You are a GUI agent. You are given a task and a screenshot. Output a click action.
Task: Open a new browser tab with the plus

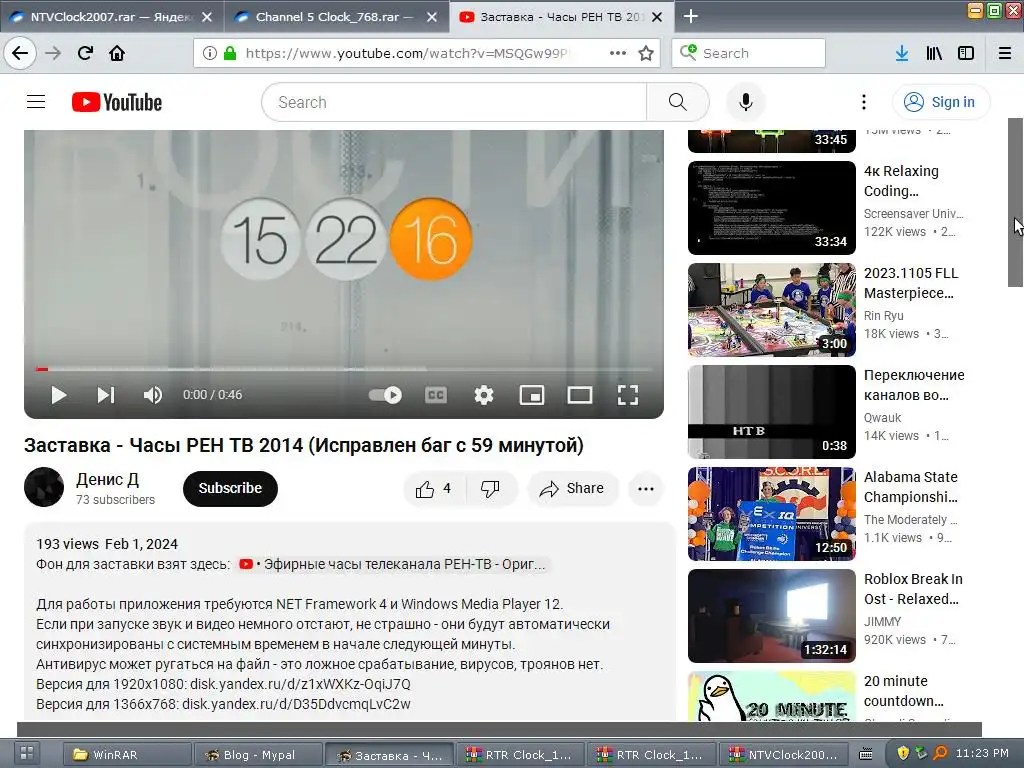[x=690, y=16]
